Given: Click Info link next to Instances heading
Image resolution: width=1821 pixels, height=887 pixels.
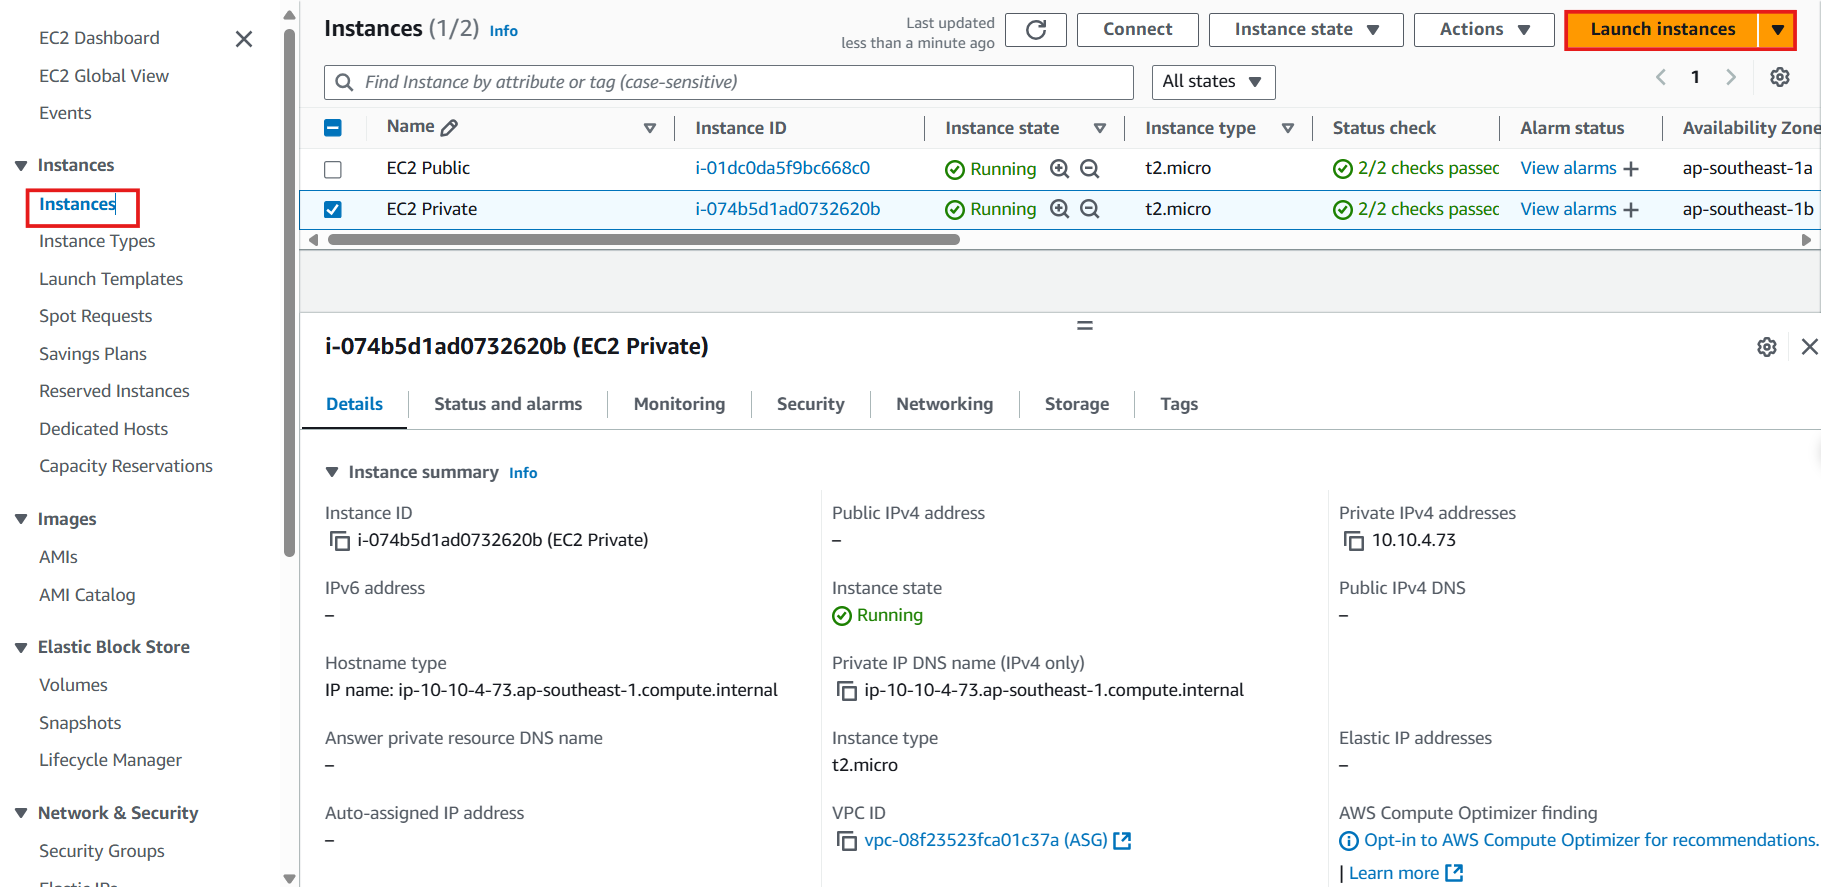Looking at the screenshot, I should [503, 31].
